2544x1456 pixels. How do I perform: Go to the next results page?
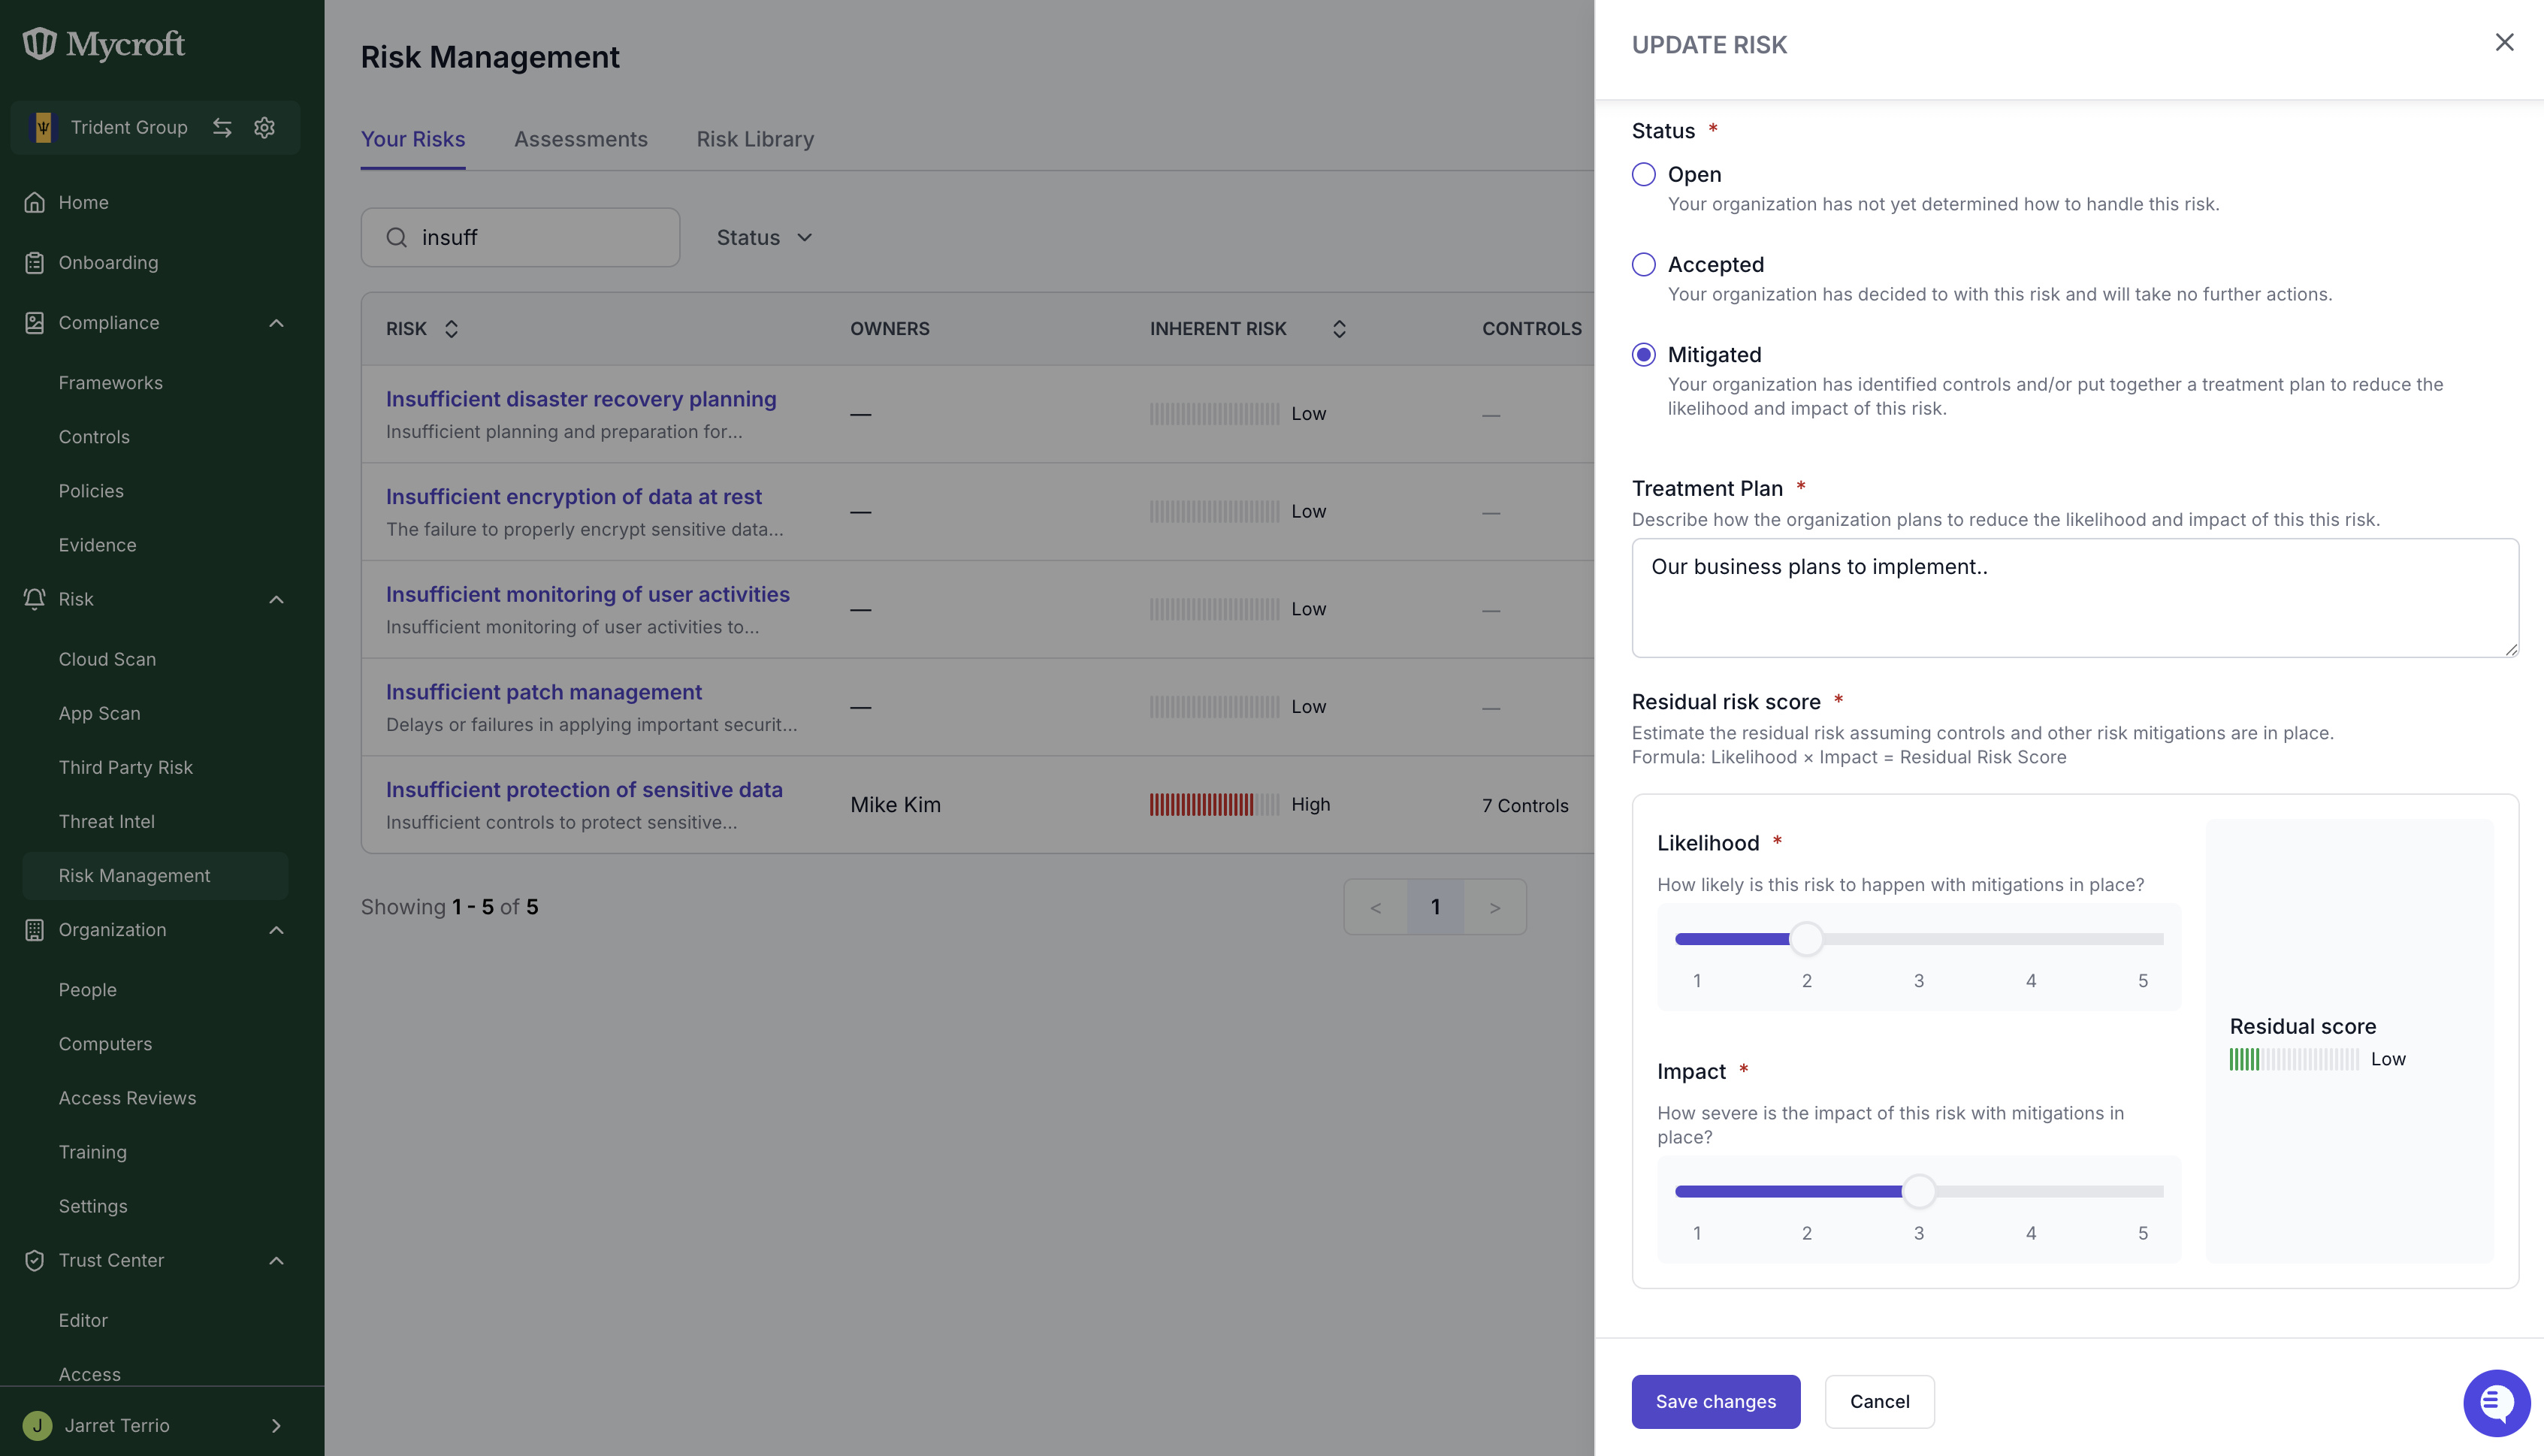pyautogui.click(x=1495, y=907)
